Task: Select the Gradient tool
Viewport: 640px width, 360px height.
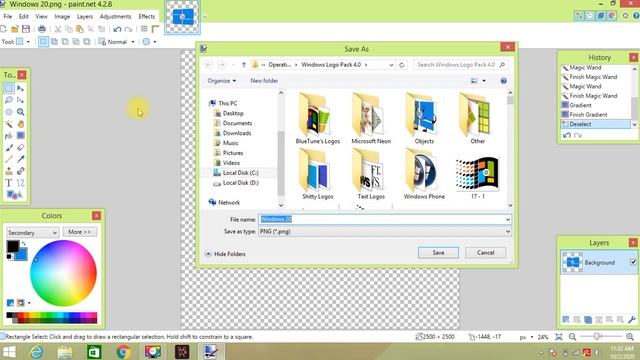Action: point(20,136)
